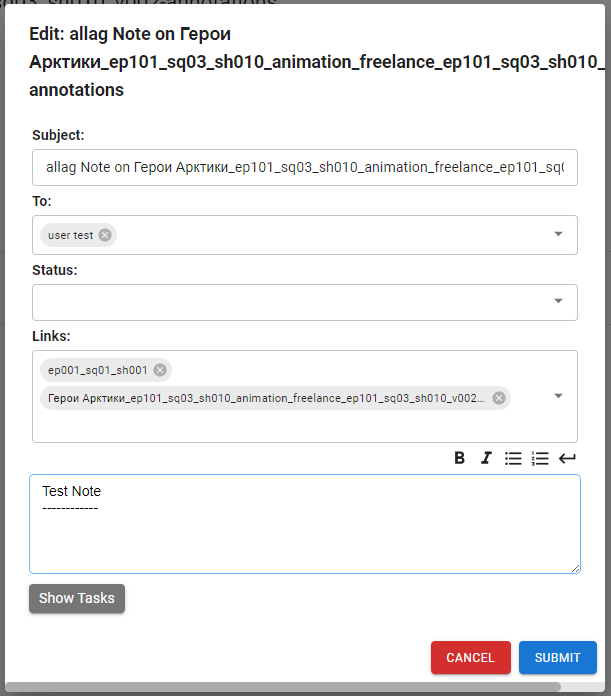The image size is (611, 696).
Task: Click the line break return arrow icon
Action: click(567, 458)
